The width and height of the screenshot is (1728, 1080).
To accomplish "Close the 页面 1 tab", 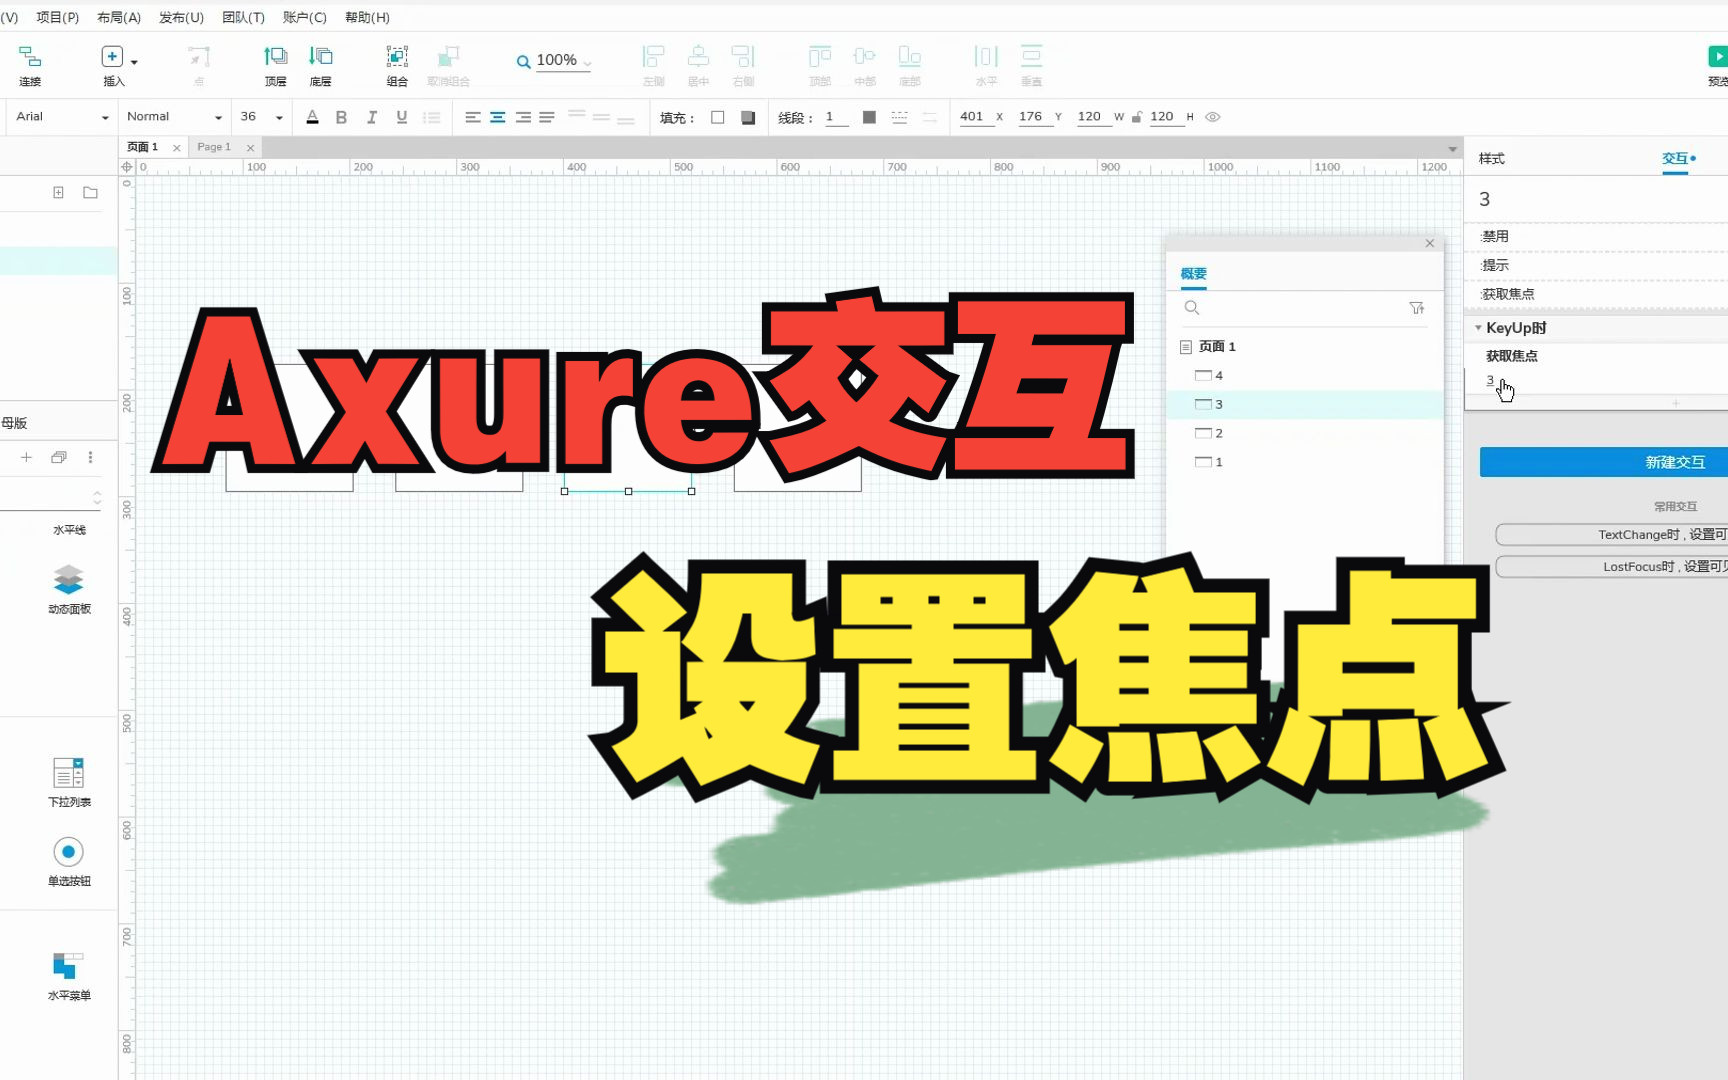I will click(x=177, y=148).
